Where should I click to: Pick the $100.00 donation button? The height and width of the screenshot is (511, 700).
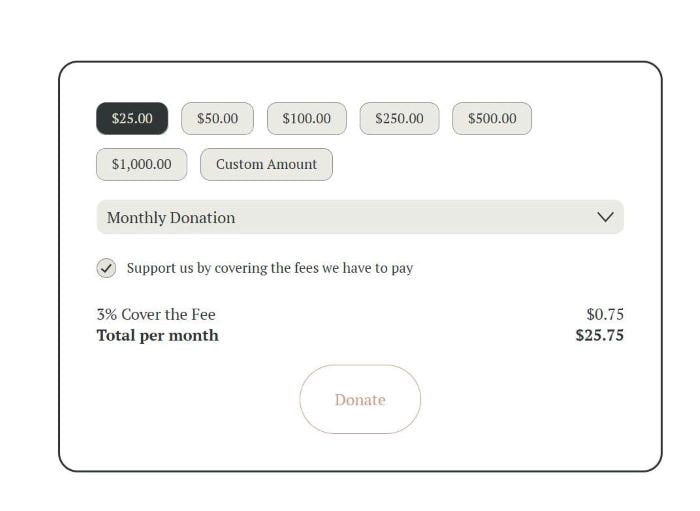[x=306, y=118]
